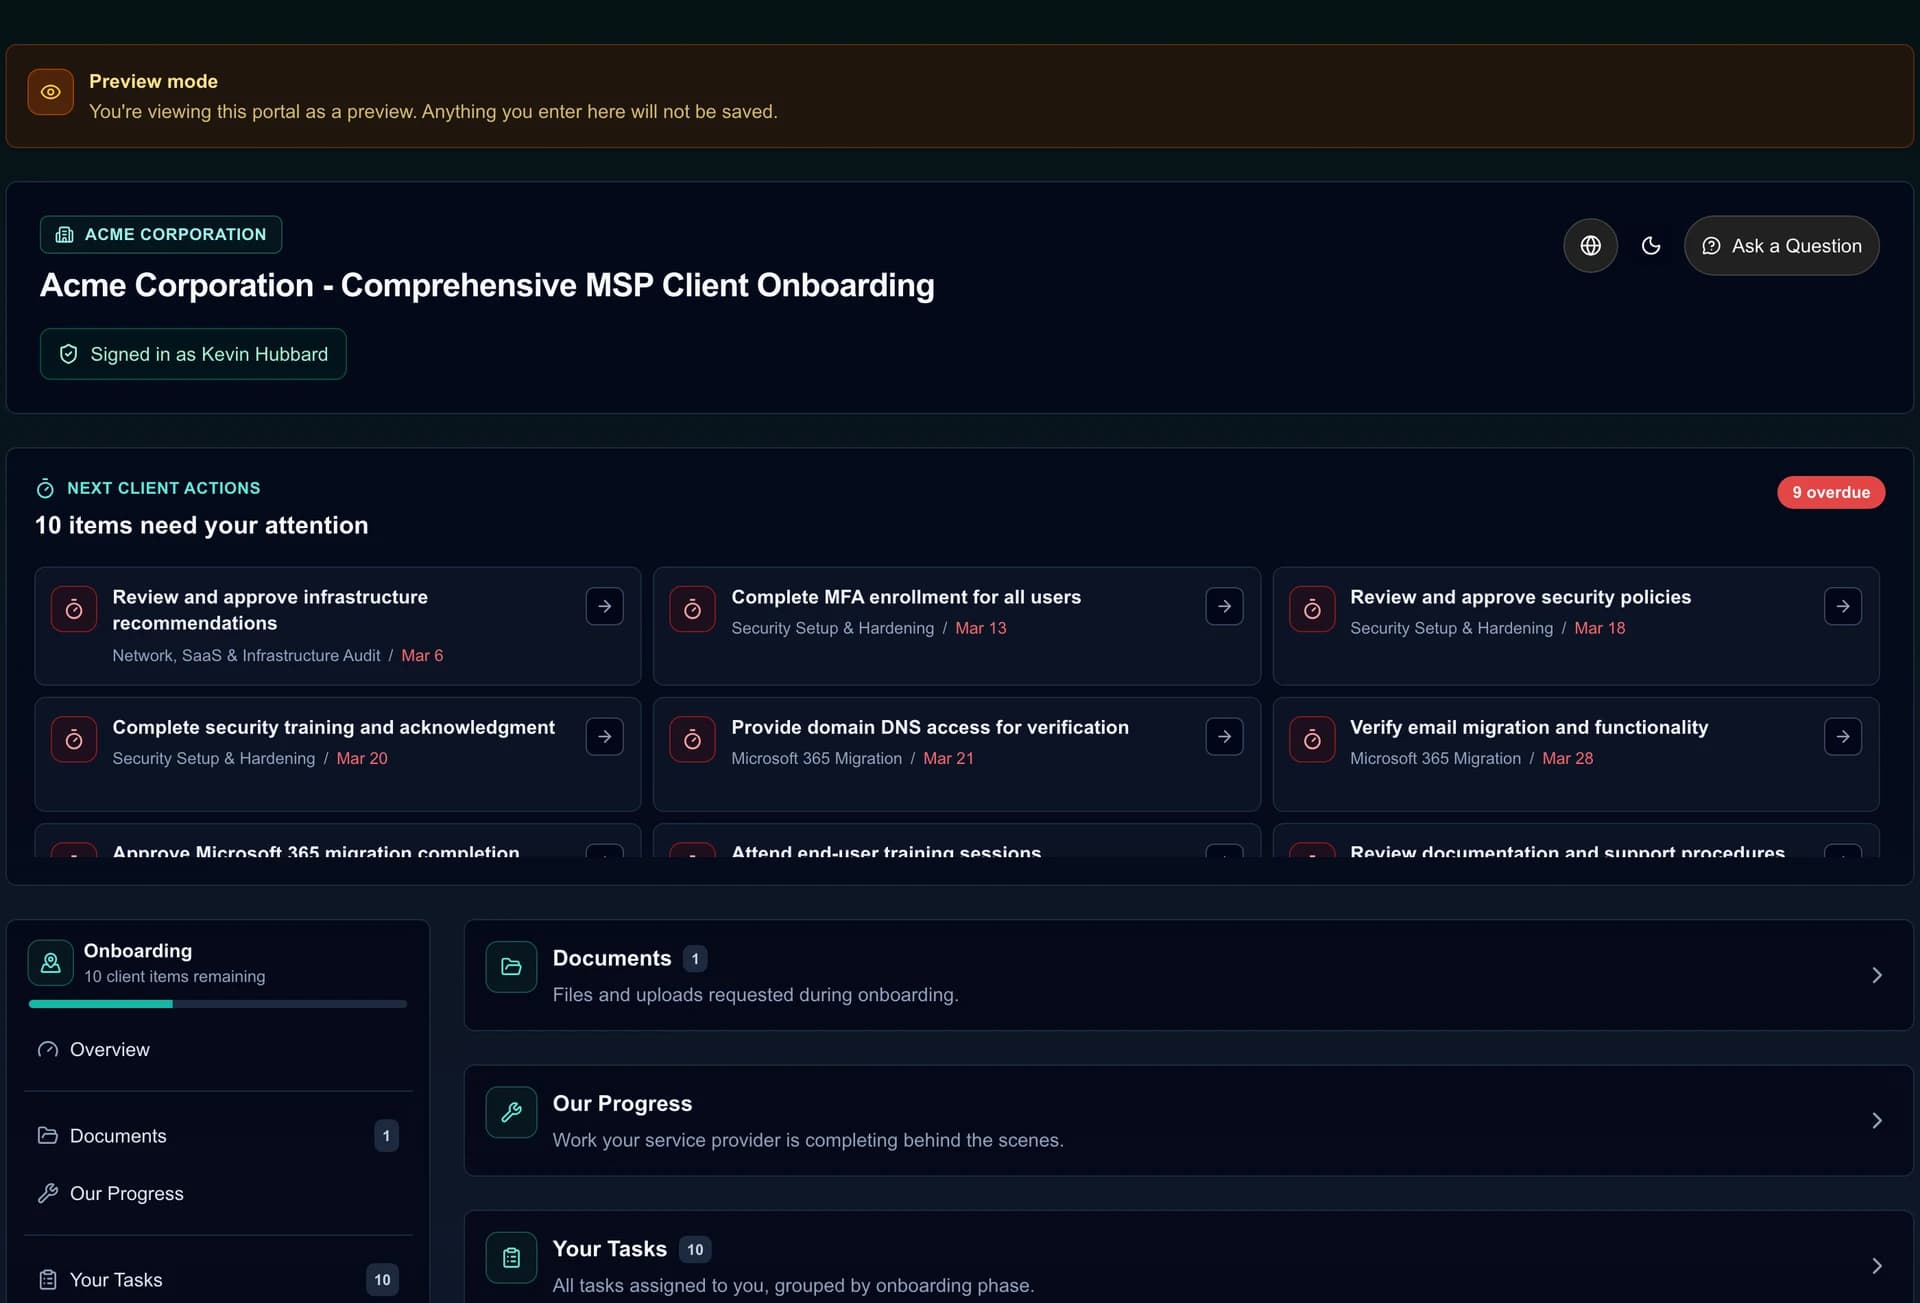Open Verify email migration and functionality title
This screenshot has width=1920, height=1303.
point(1529,727)
